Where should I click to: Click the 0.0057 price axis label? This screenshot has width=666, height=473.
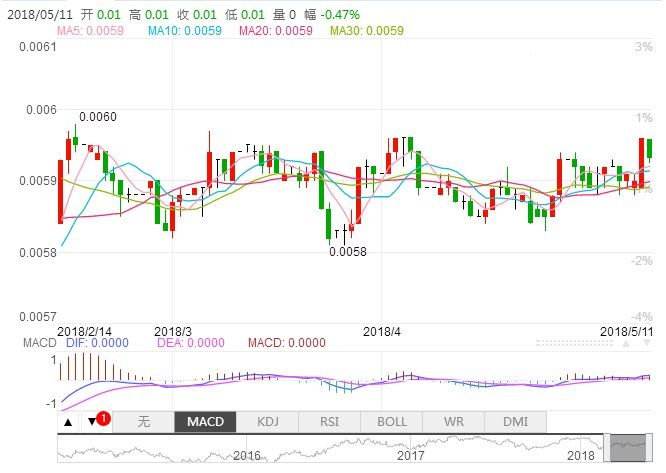[x=38, y=317]
